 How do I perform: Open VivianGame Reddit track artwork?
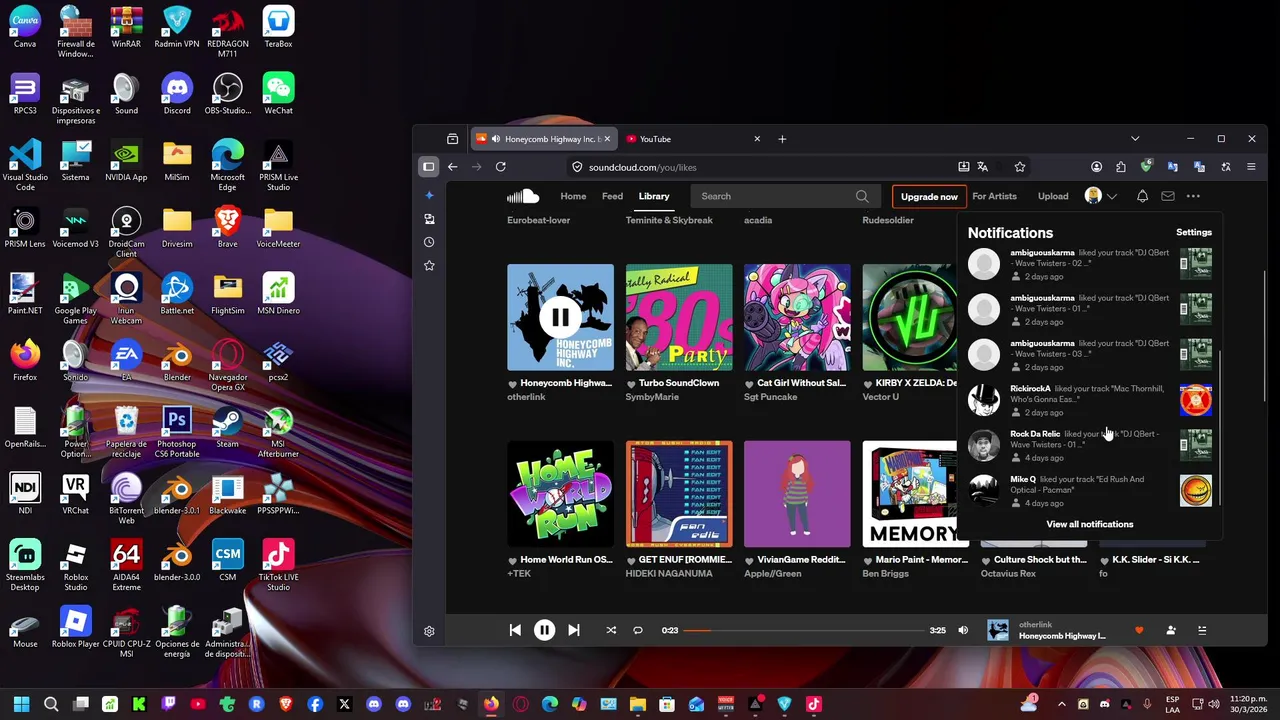(797, 494)
